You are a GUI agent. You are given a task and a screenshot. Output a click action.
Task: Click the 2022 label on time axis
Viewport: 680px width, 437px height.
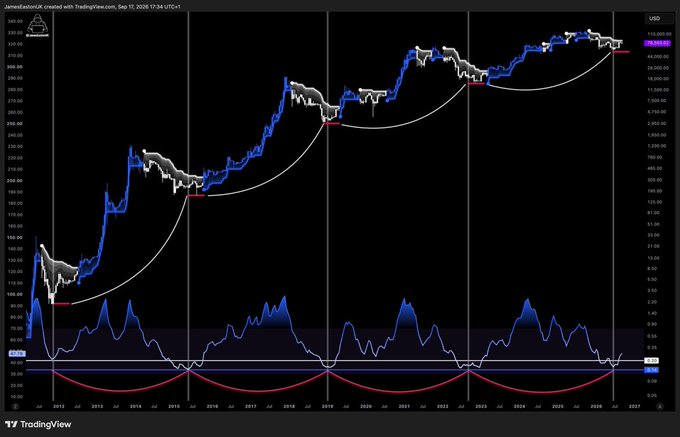click(442, 407)
